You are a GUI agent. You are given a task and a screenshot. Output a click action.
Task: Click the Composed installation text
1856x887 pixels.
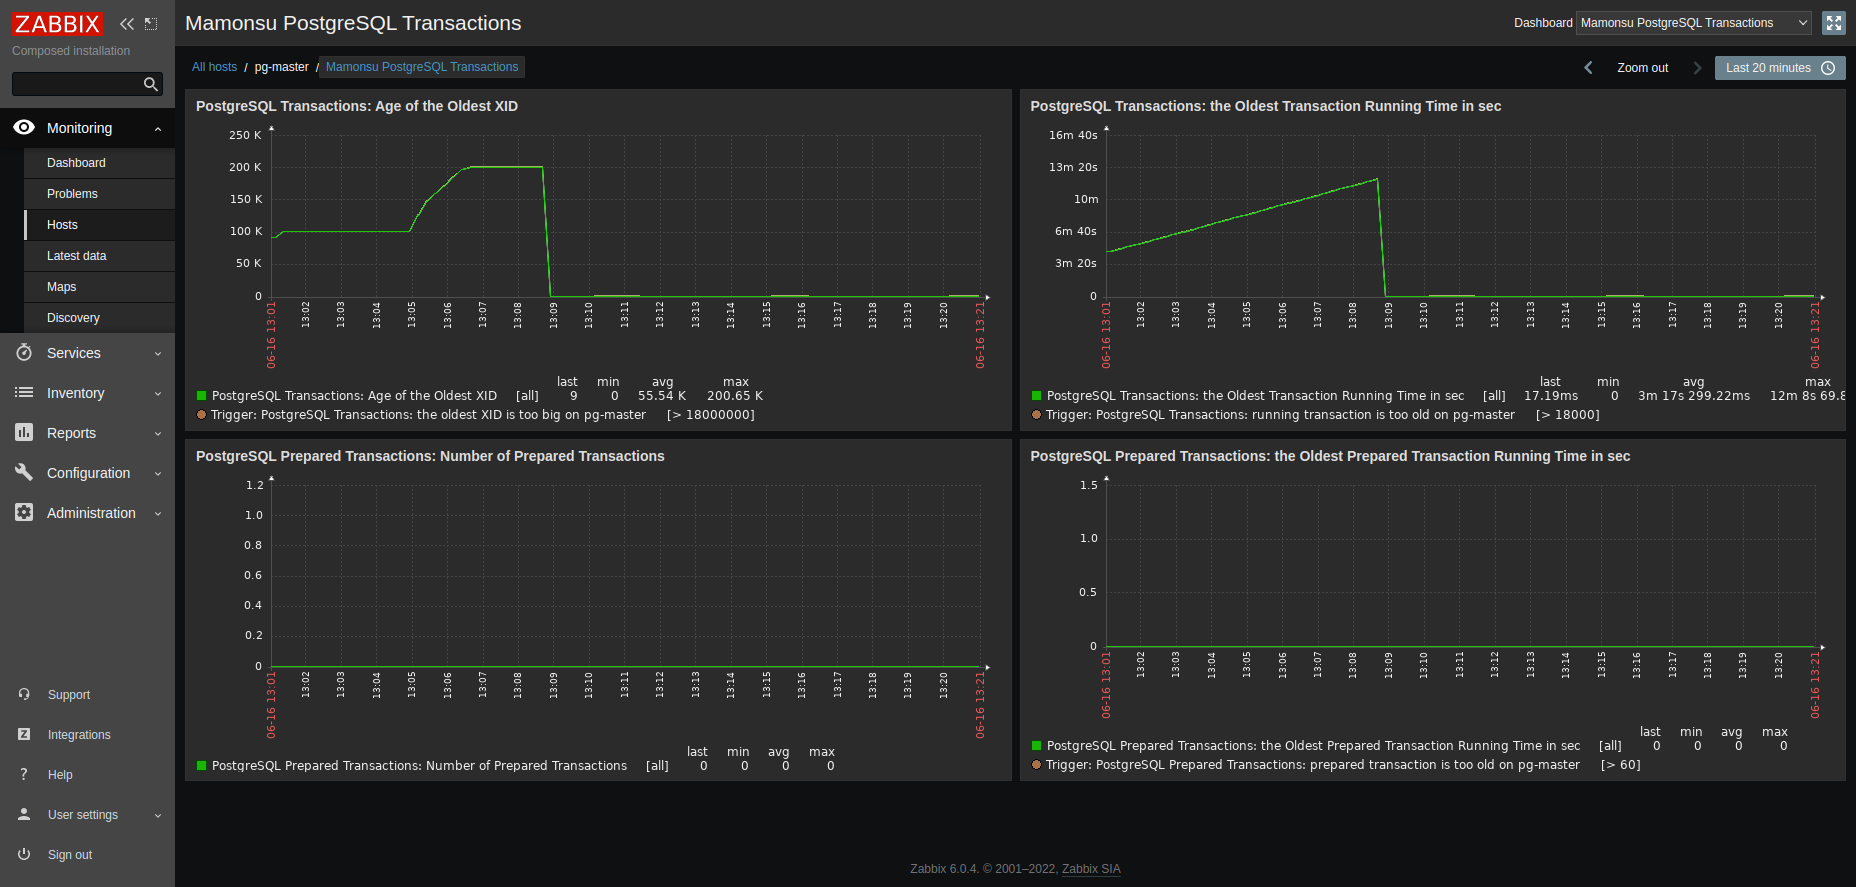(x=71, y=51)
